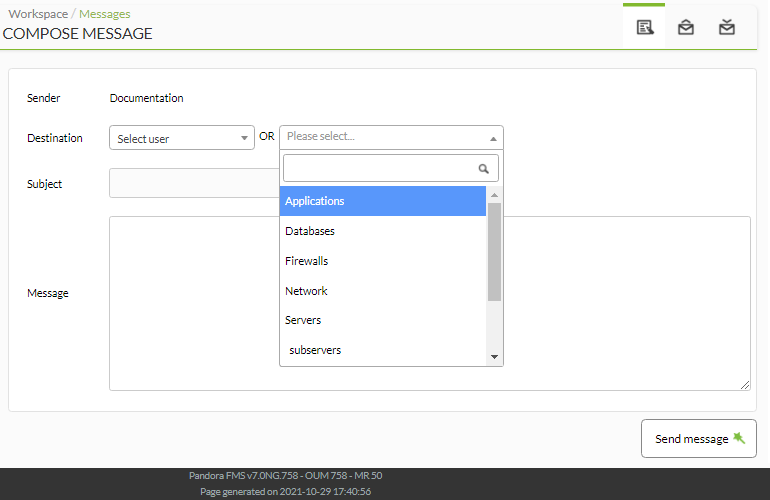The image size is (770, 500).
Task: Select Network group option
Action: [383, 291]
